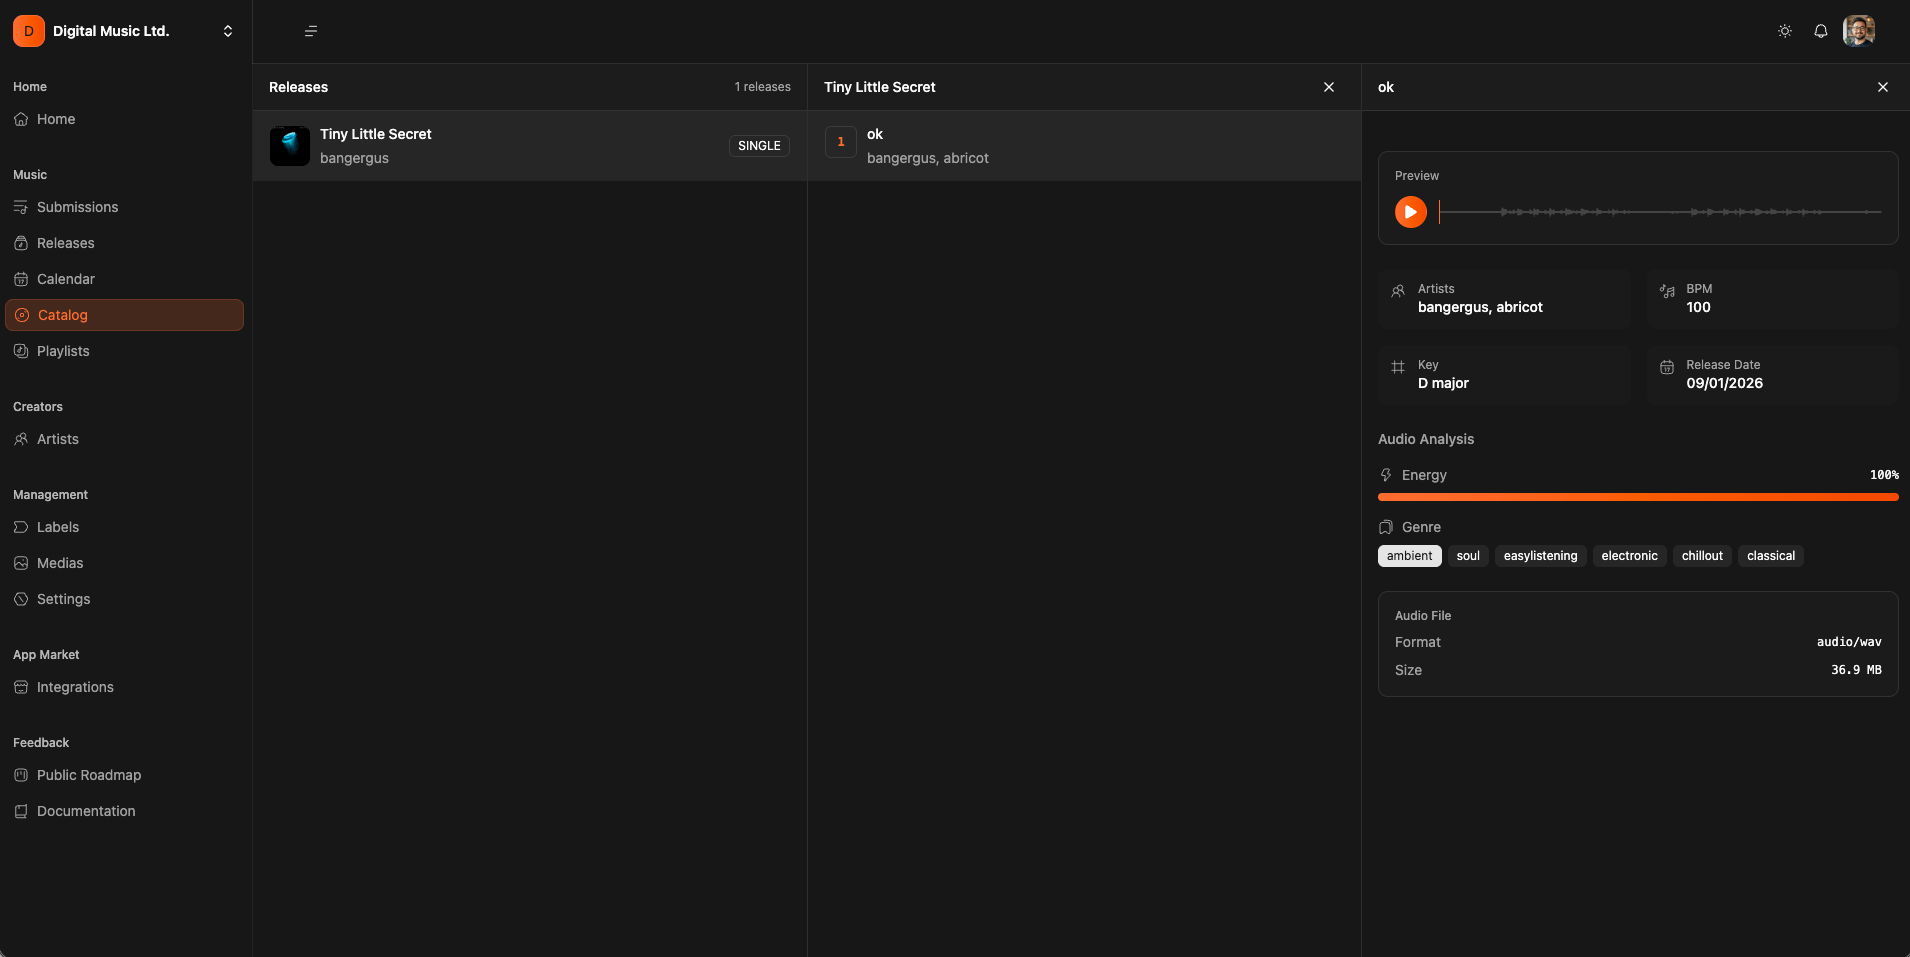The width and height of the screenshot is (1910, 957).
Task: Close the 'ok' track details panel
Action: 1883,87
